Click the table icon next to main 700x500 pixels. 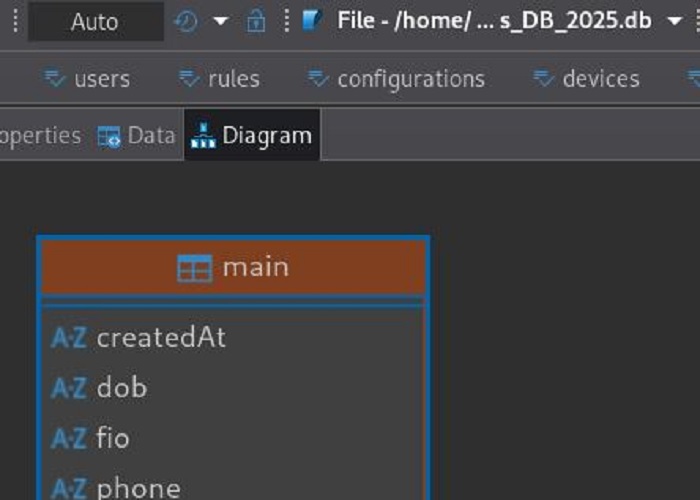tap(194, 268)
